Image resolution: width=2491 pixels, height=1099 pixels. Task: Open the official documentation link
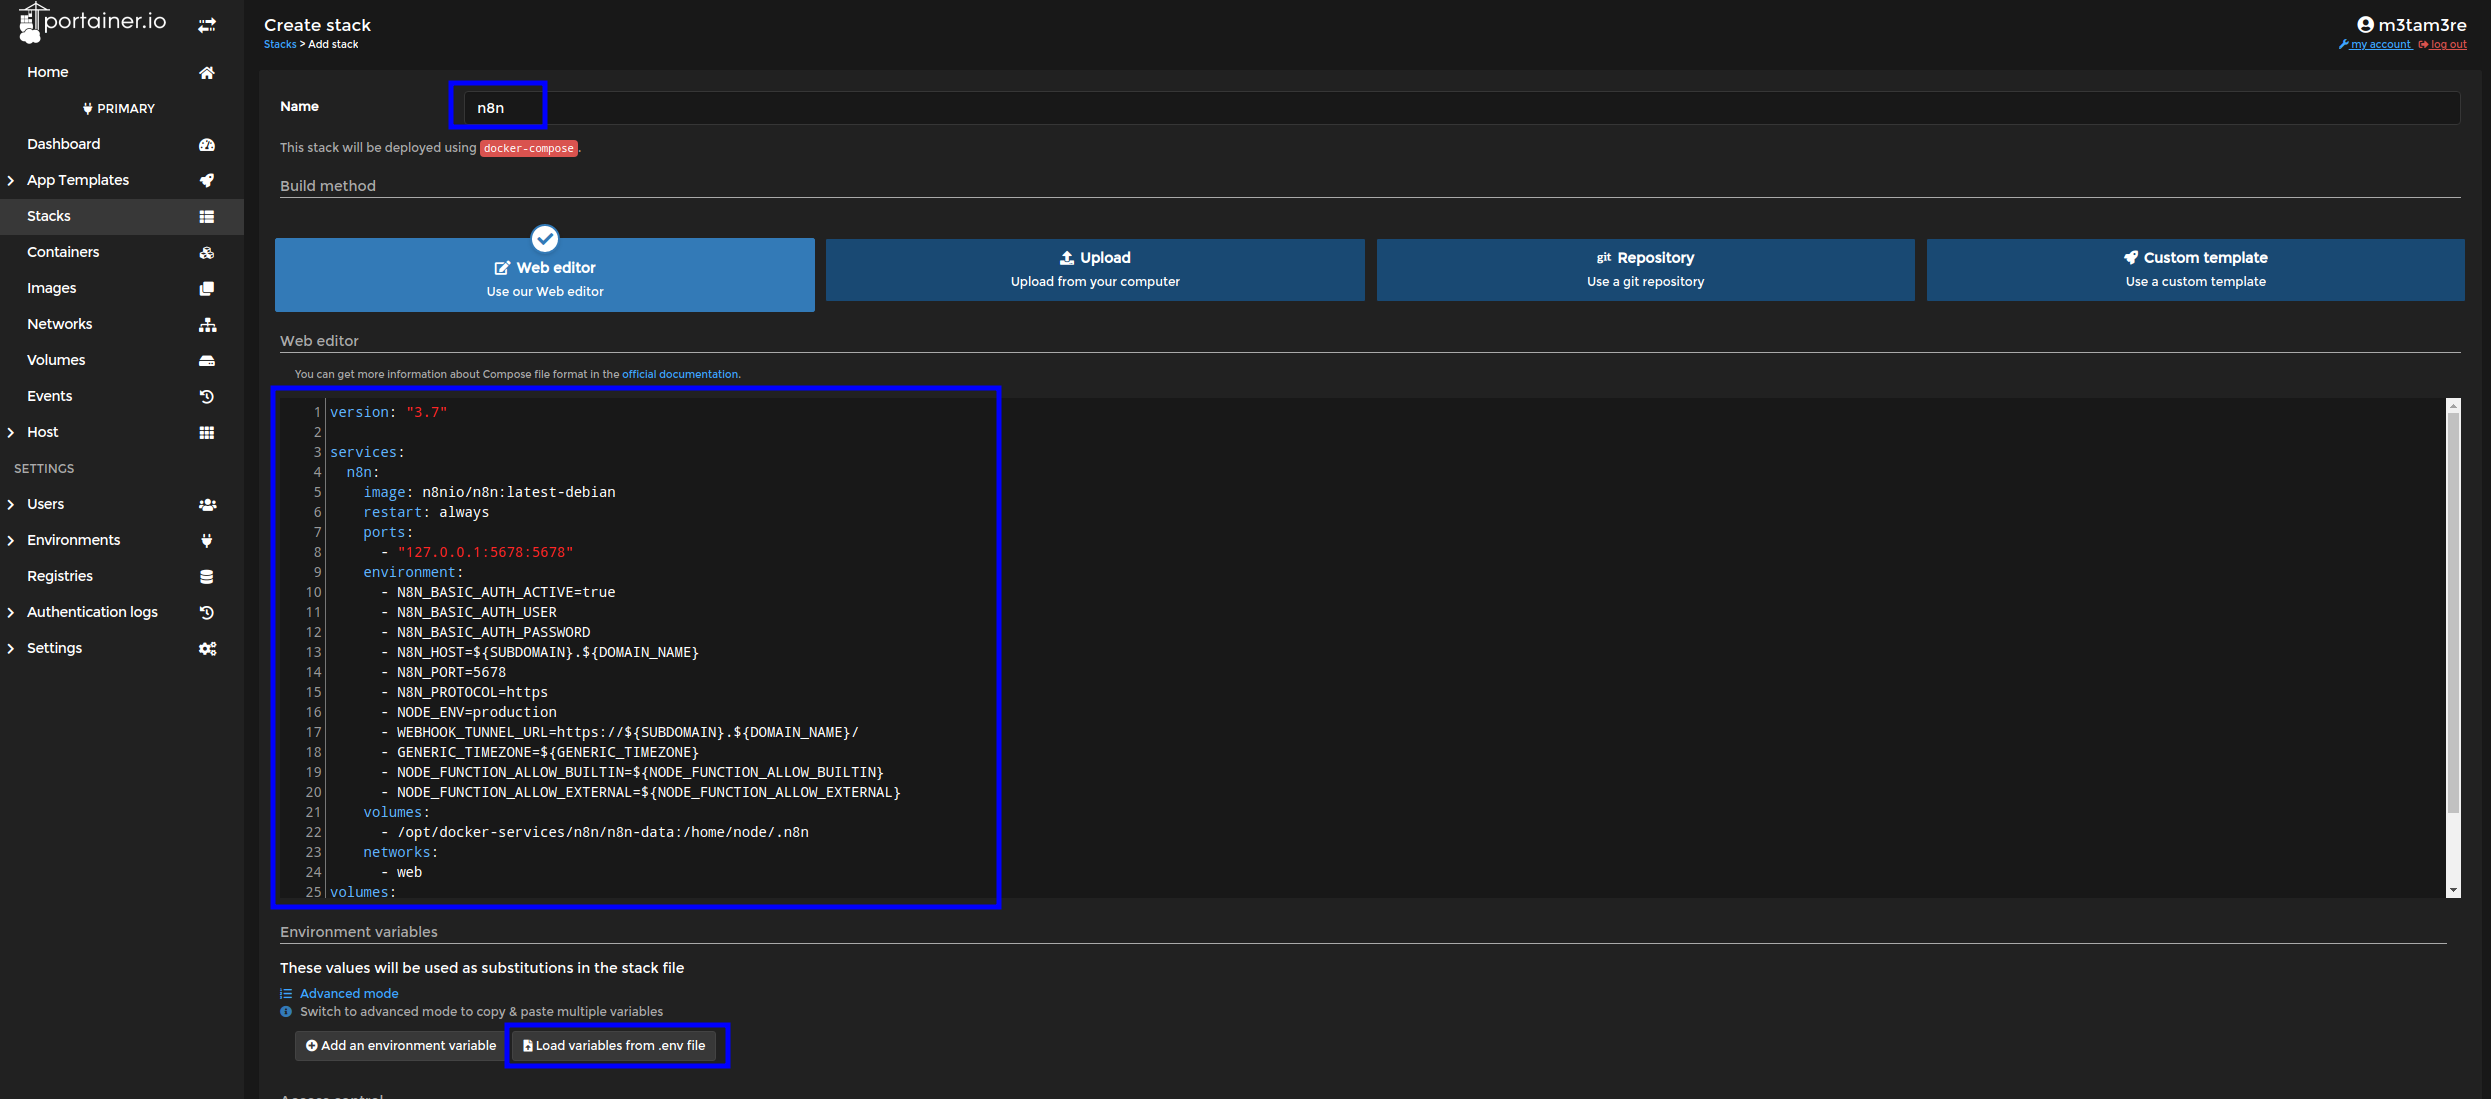[680, 374]
